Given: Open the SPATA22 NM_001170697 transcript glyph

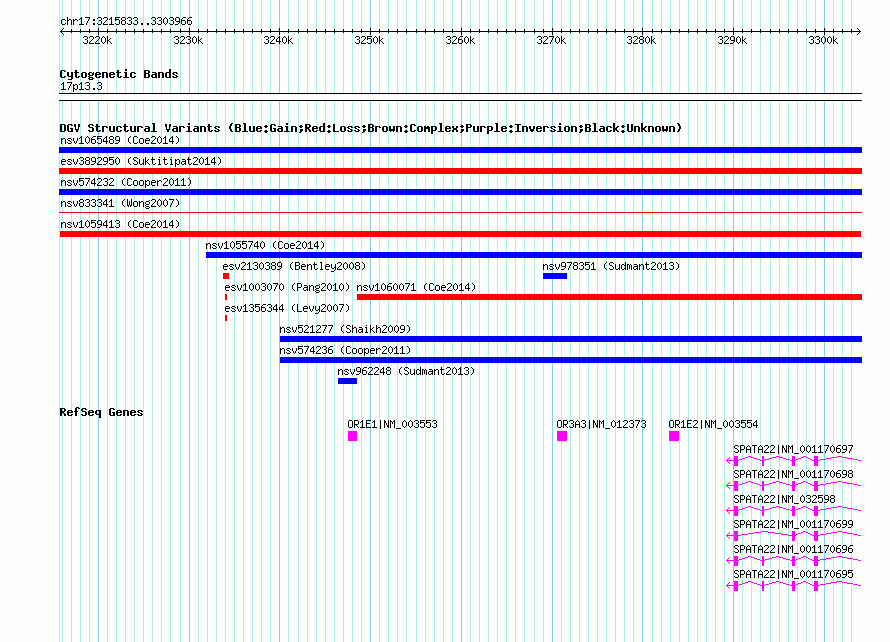Looking at the screenshot, I should tap(794, 460).
